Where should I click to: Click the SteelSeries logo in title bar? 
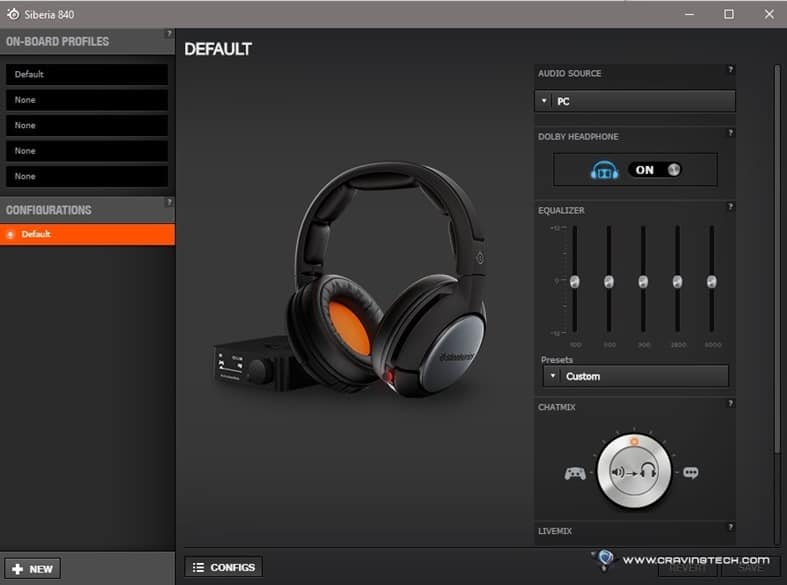click(x=13, y=14)
